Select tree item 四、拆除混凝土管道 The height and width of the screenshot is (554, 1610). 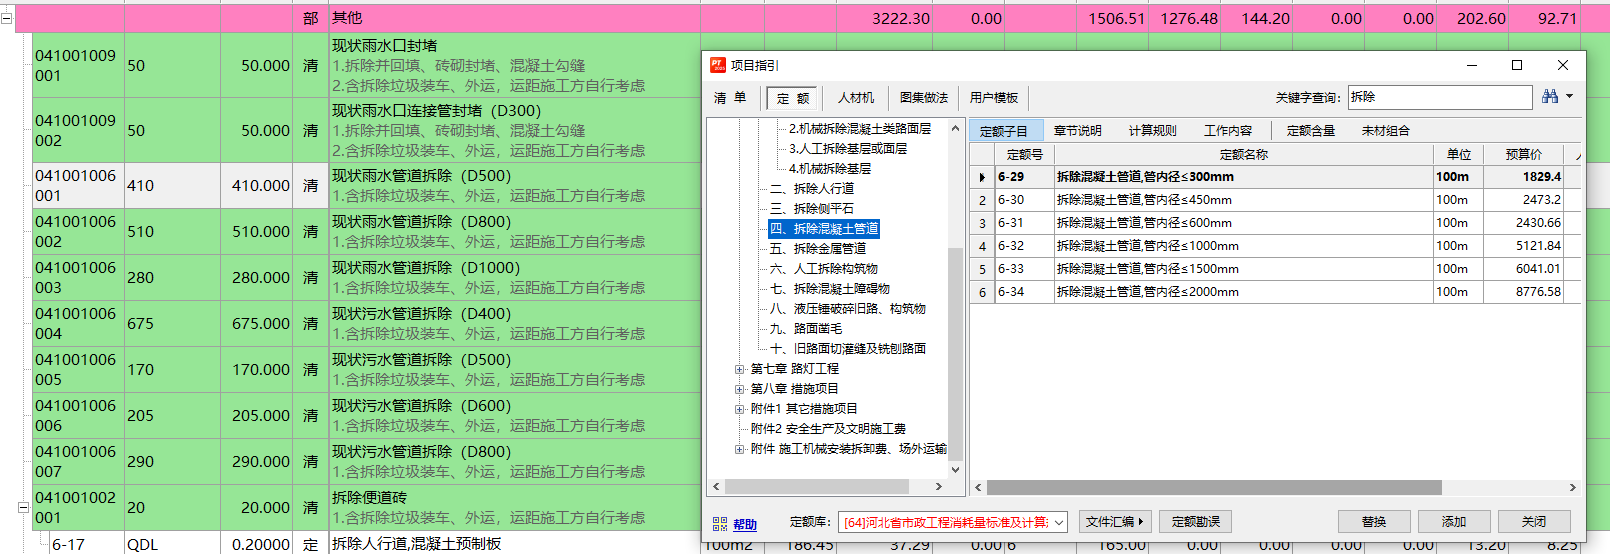tap(825, 229)
